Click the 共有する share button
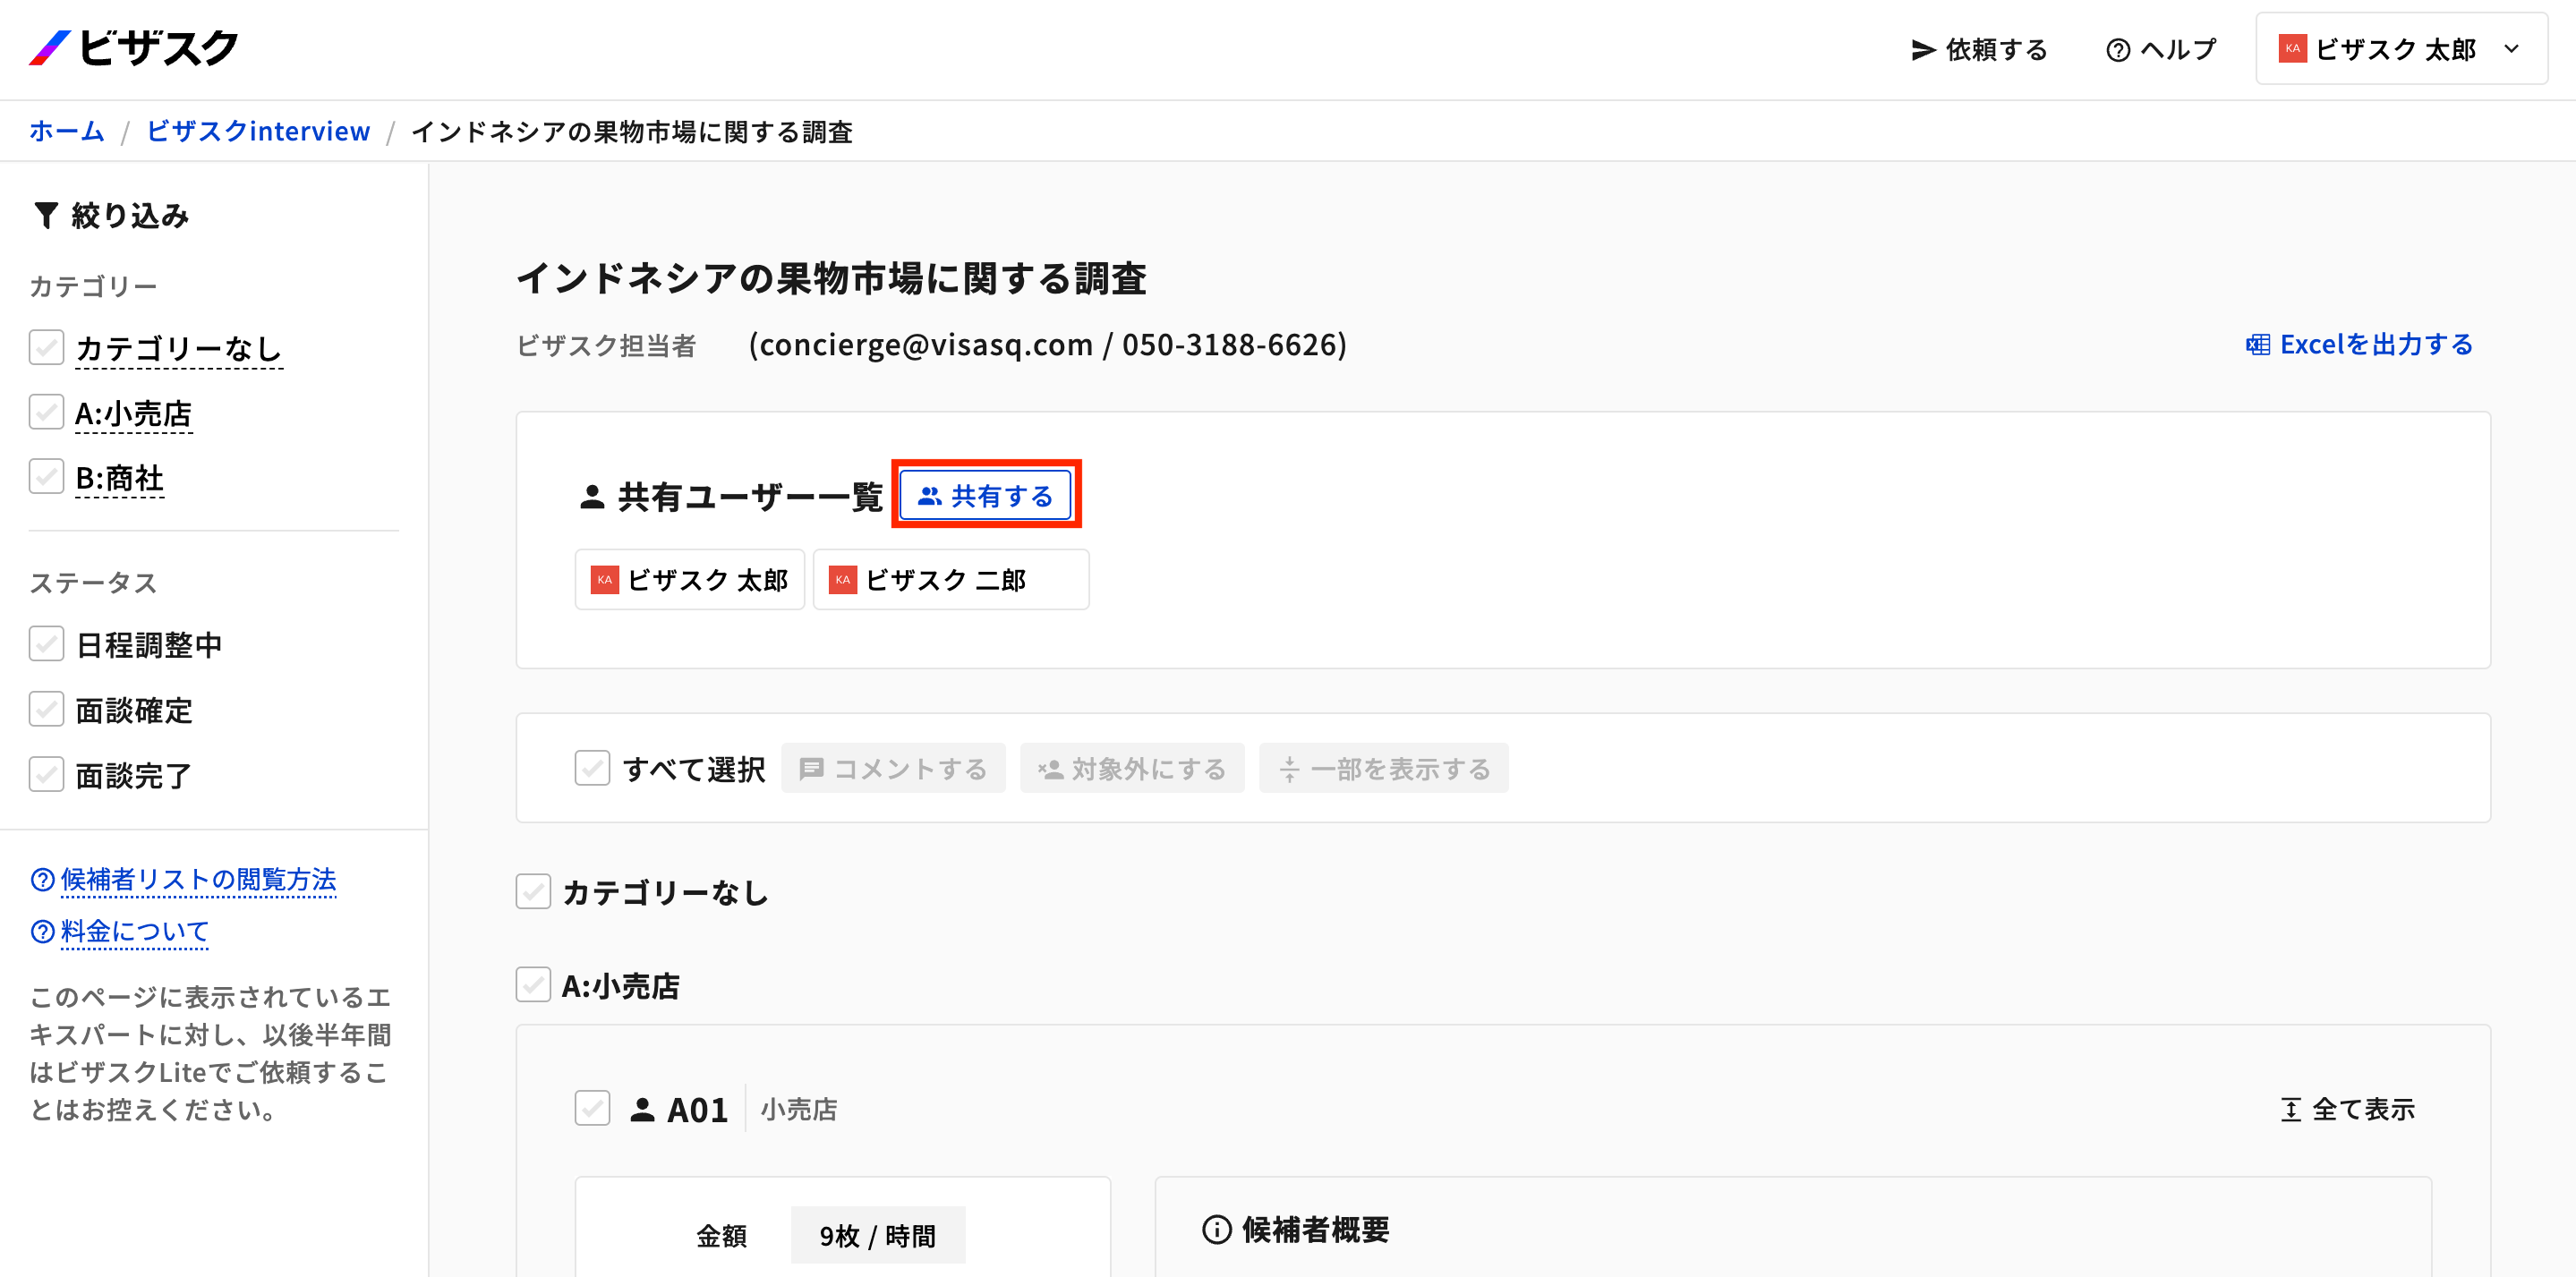Screen dimensions: 2576x1277 click(x=986, y=495)
